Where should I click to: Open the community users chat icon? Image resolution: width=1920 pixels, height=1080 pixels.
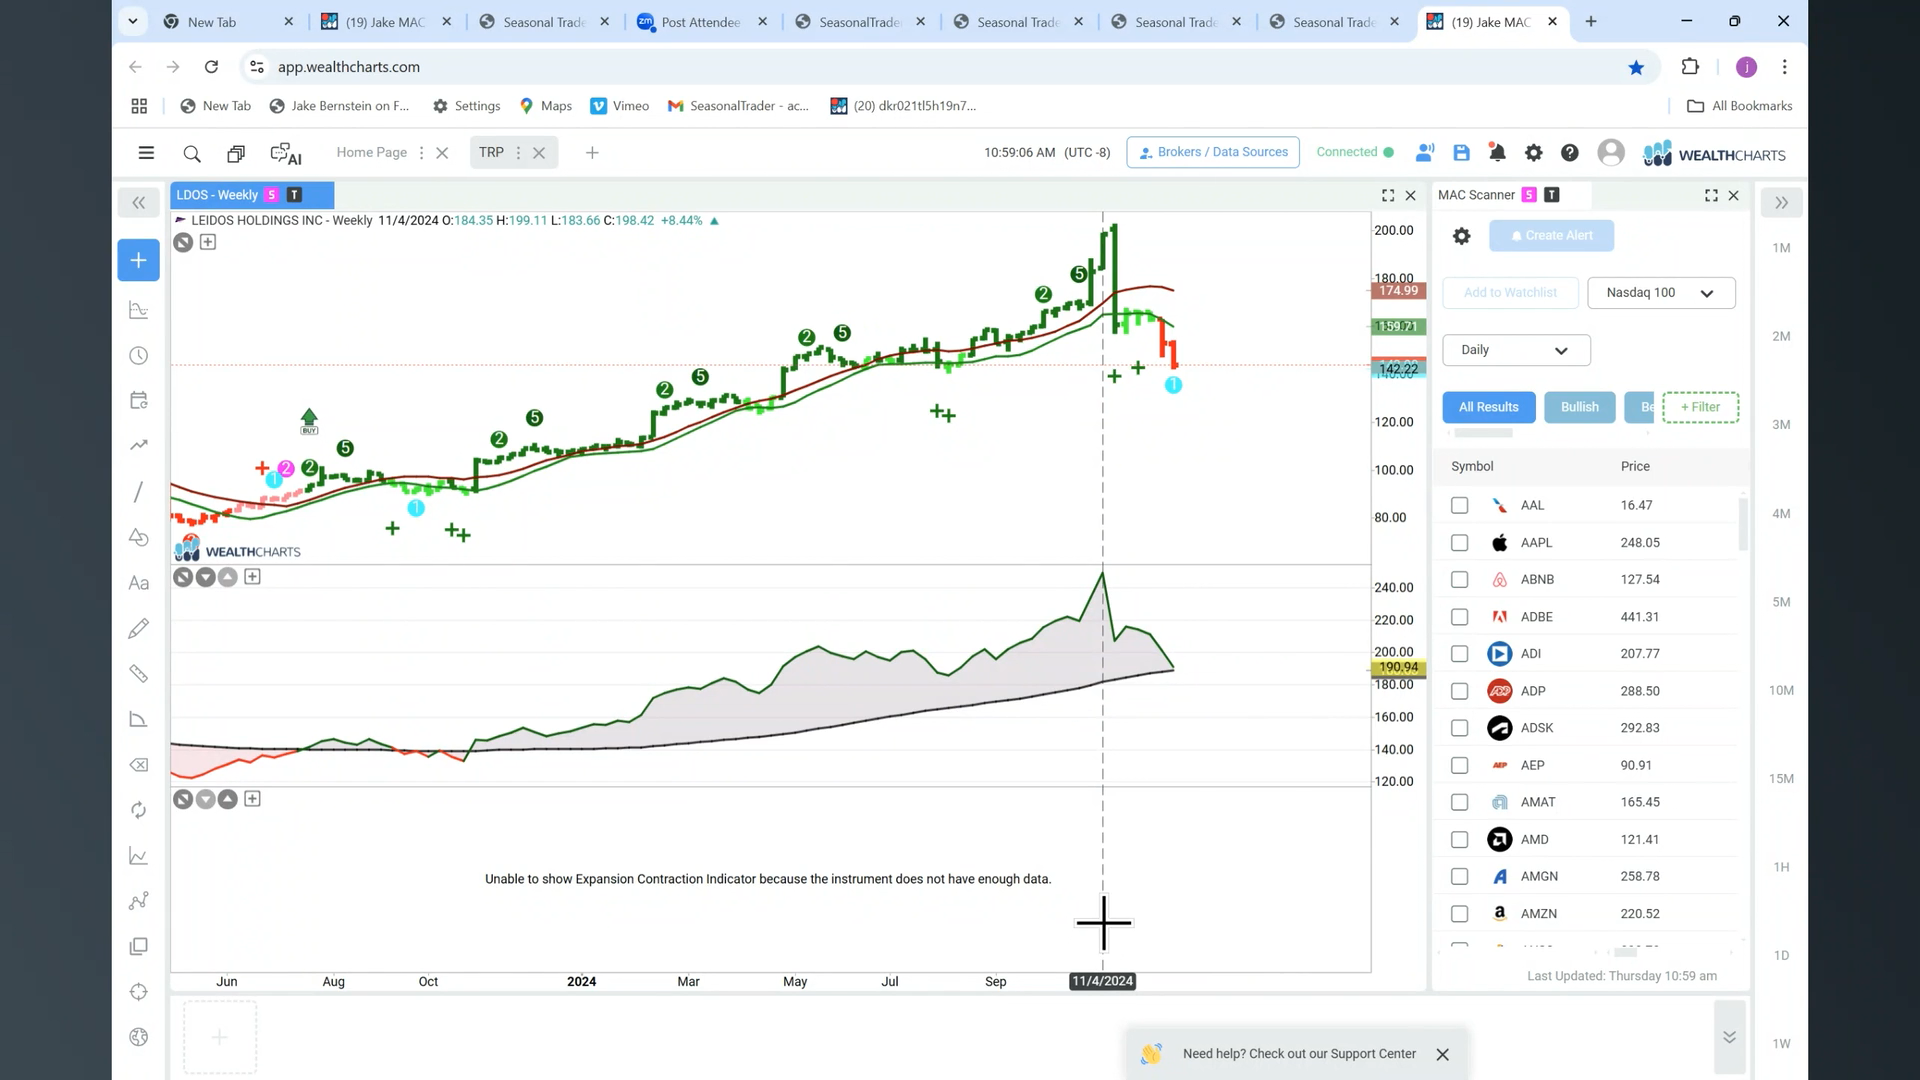pos(1425,153)
